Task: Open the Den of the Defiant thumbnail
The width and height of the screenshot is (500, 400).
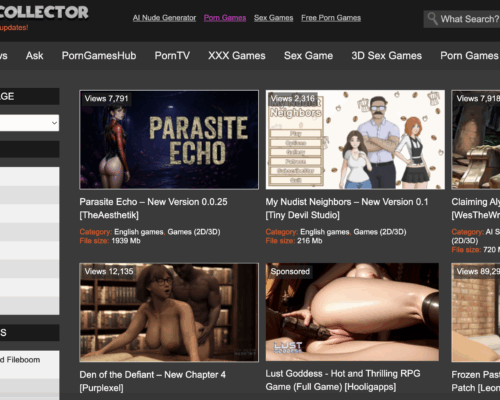Action: pos(169,312)
